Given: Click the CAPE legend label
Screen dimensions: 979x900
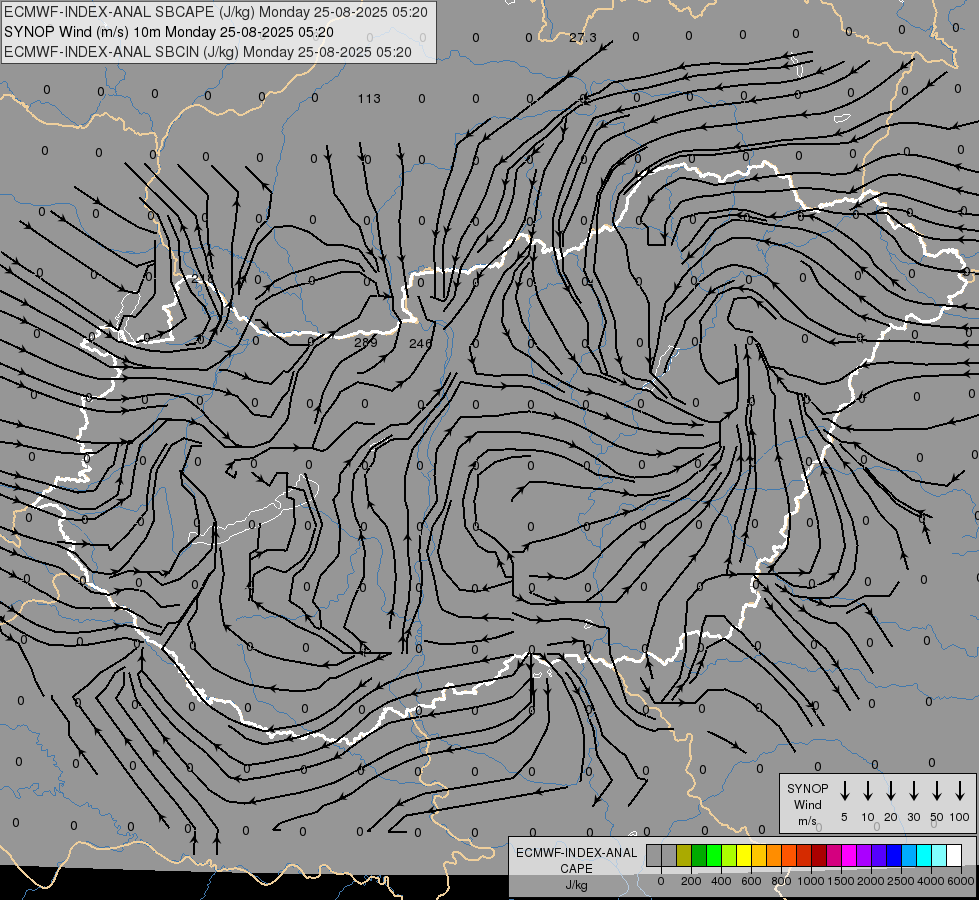Looking at the screenshot, I should click(576, 869).
